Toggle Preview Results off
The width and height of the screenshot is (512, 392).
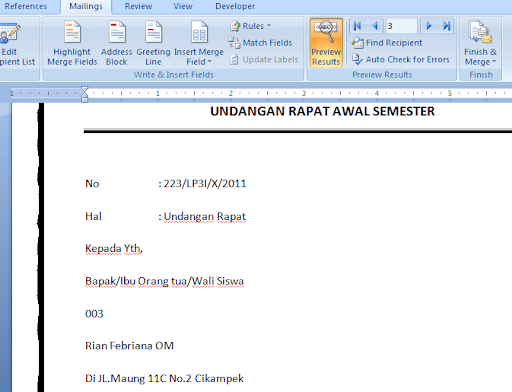326,43
